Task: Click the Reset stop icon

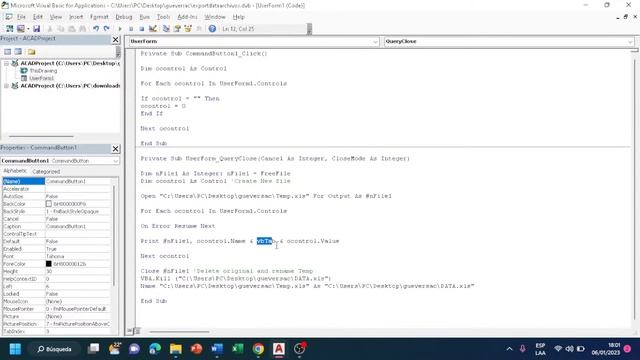Action: (x=141, y=29)
